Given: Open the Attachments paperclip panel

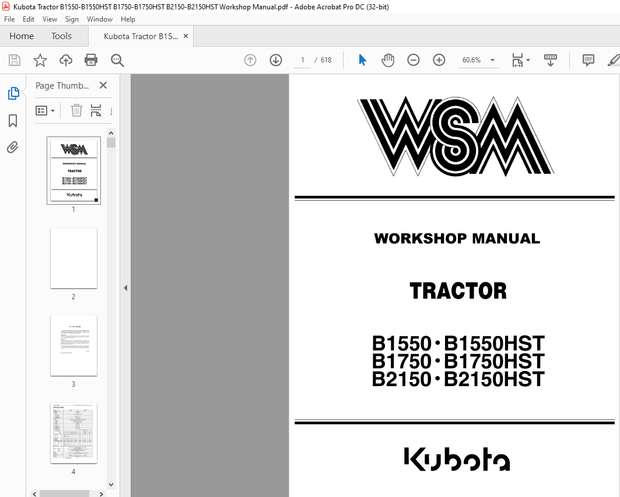Looking at the screenshot, I should 13,147.
